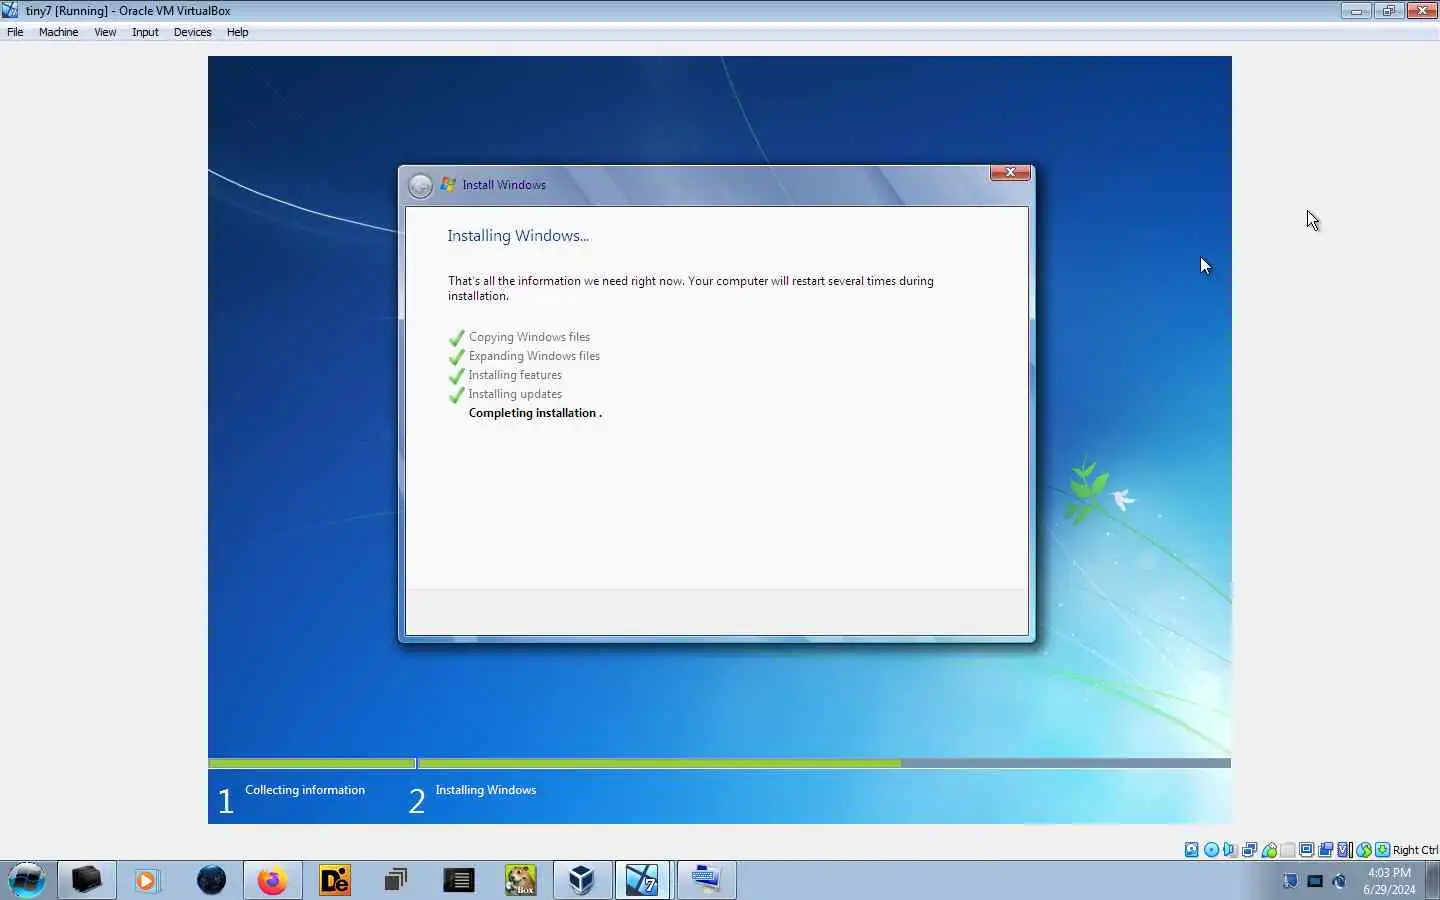Click 'Installing features' step
Screen dimensions: 1440x900
point(515,375)
